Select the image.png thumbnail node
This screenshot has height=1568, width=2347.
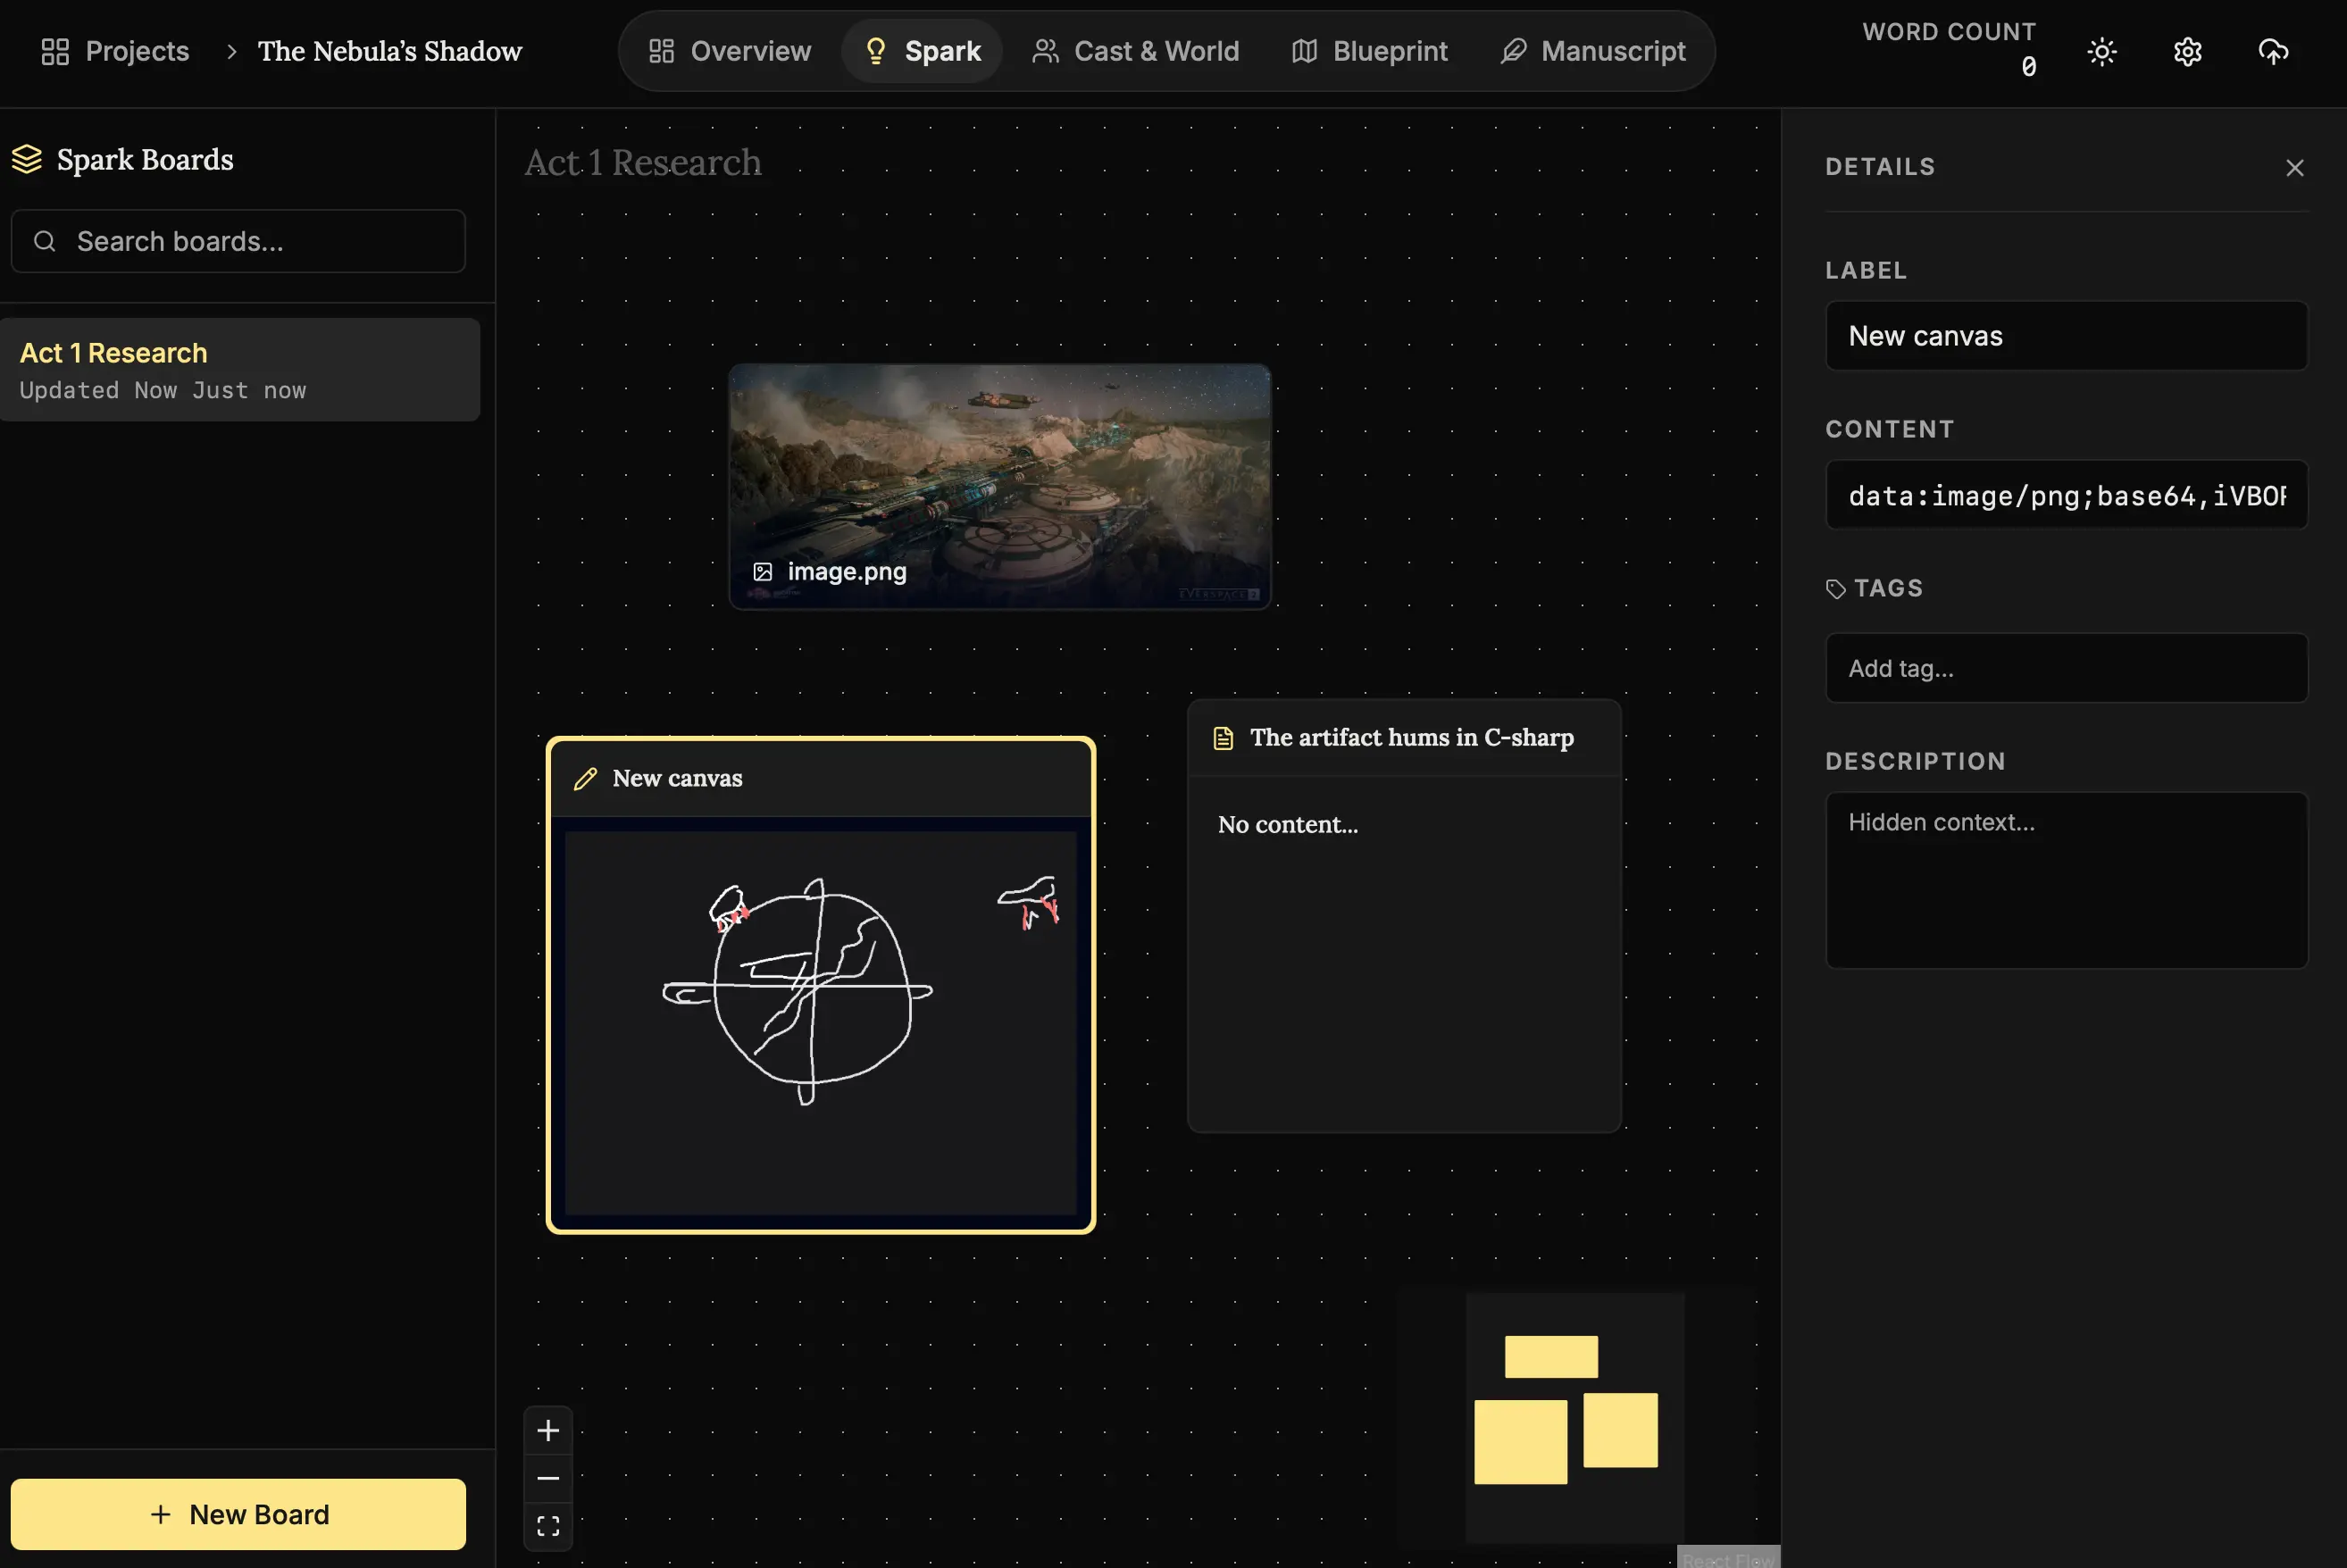tap(1000, 486)
